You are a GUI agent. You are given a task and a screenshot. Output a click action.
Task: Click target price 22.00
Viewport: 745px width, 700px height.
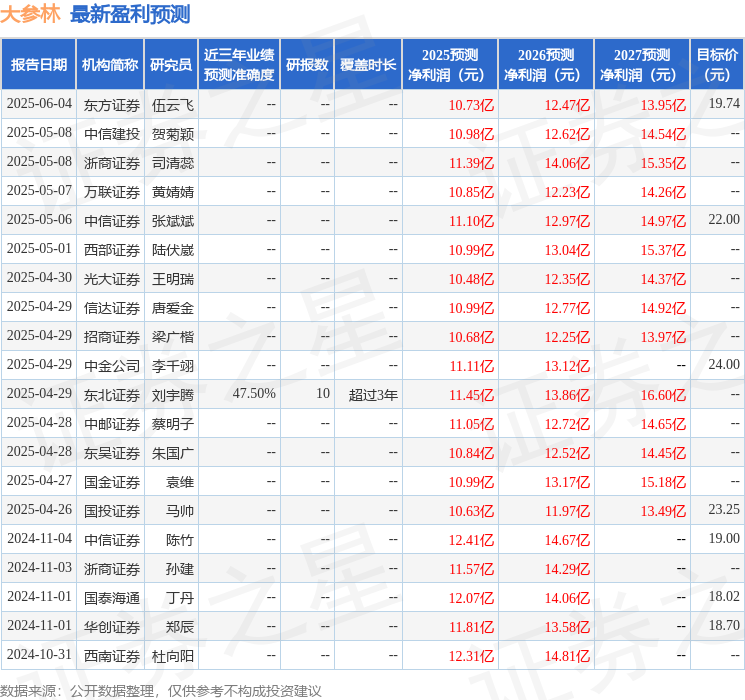[x=724, y=219]
